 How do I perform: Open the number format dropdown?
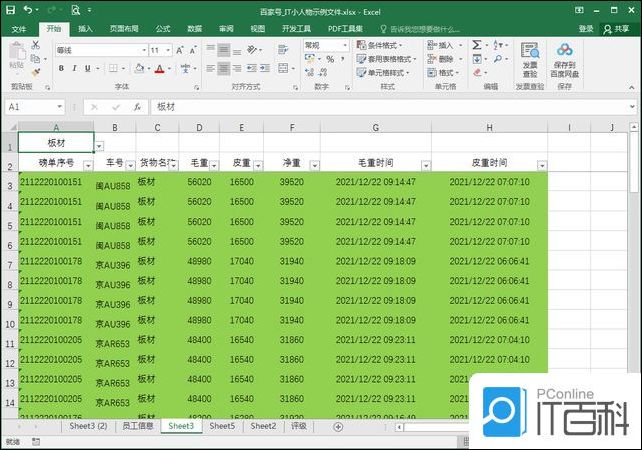(x=345, y=45)
